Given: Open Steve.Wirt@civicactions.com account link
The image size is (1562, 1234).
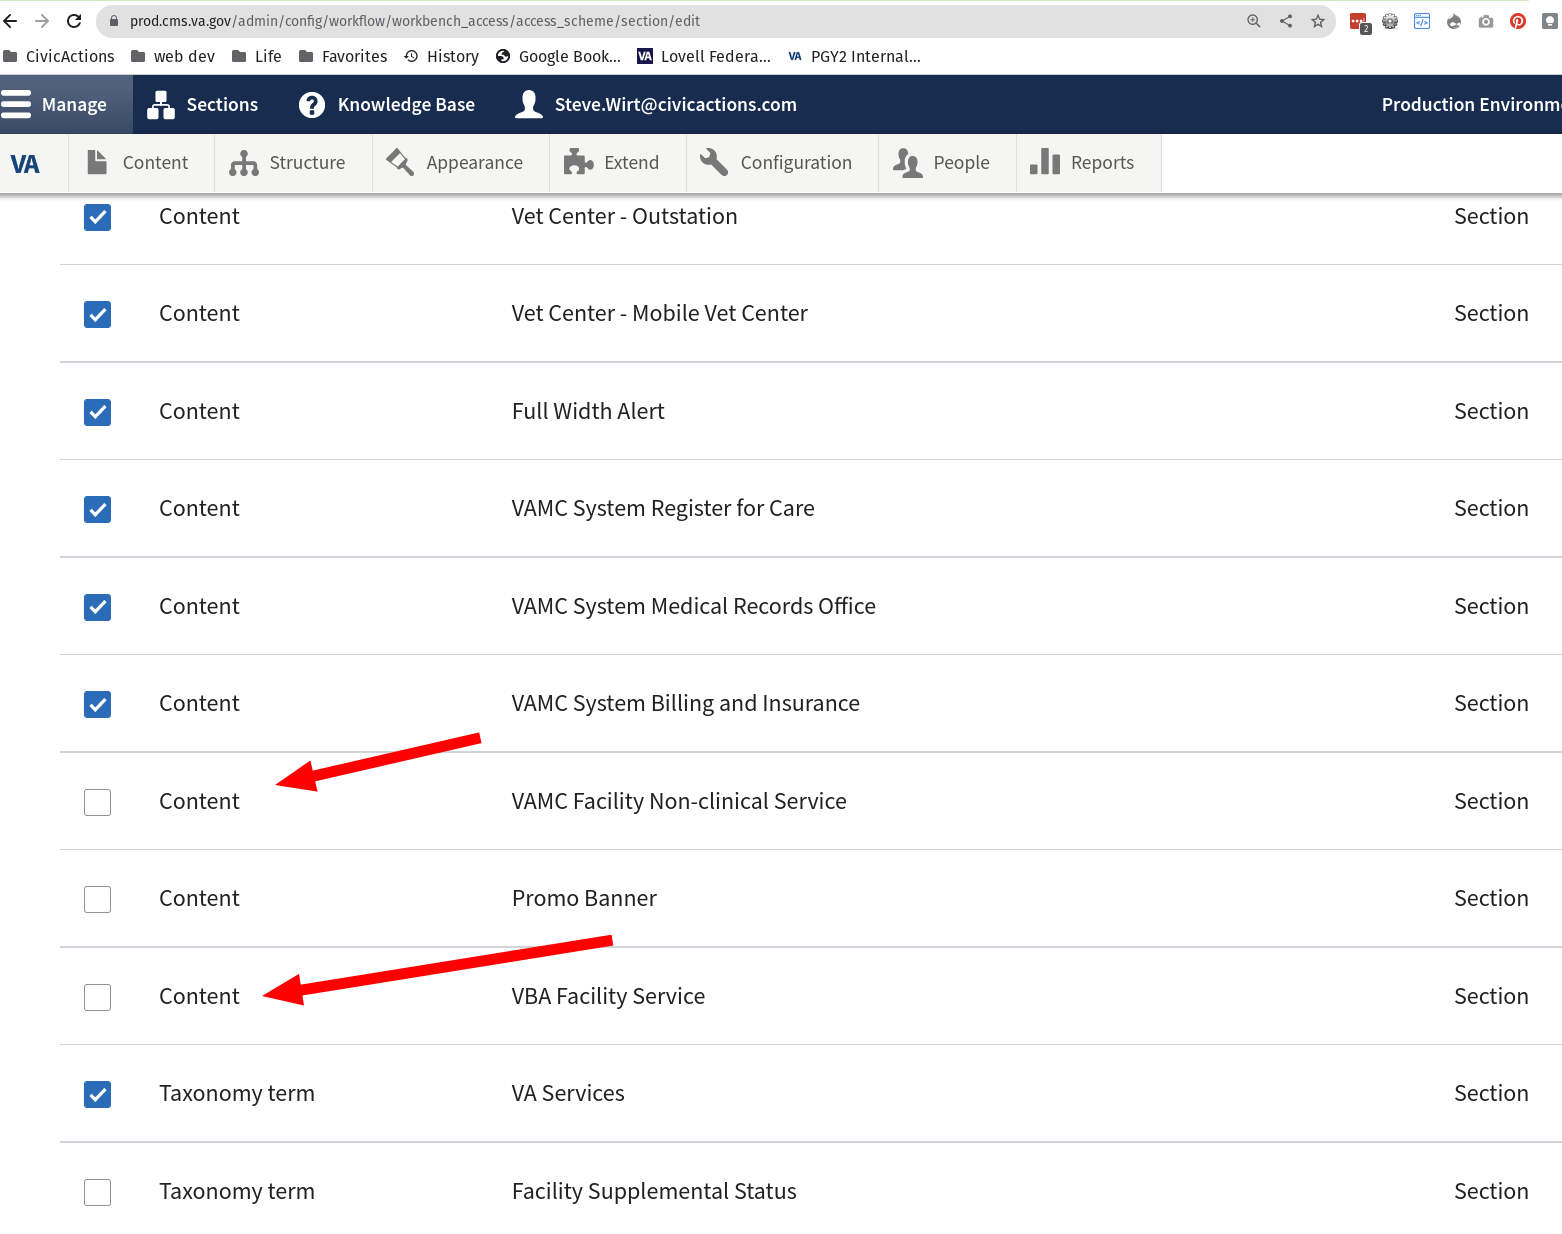Looking at the screenshot, I should 656,104.
